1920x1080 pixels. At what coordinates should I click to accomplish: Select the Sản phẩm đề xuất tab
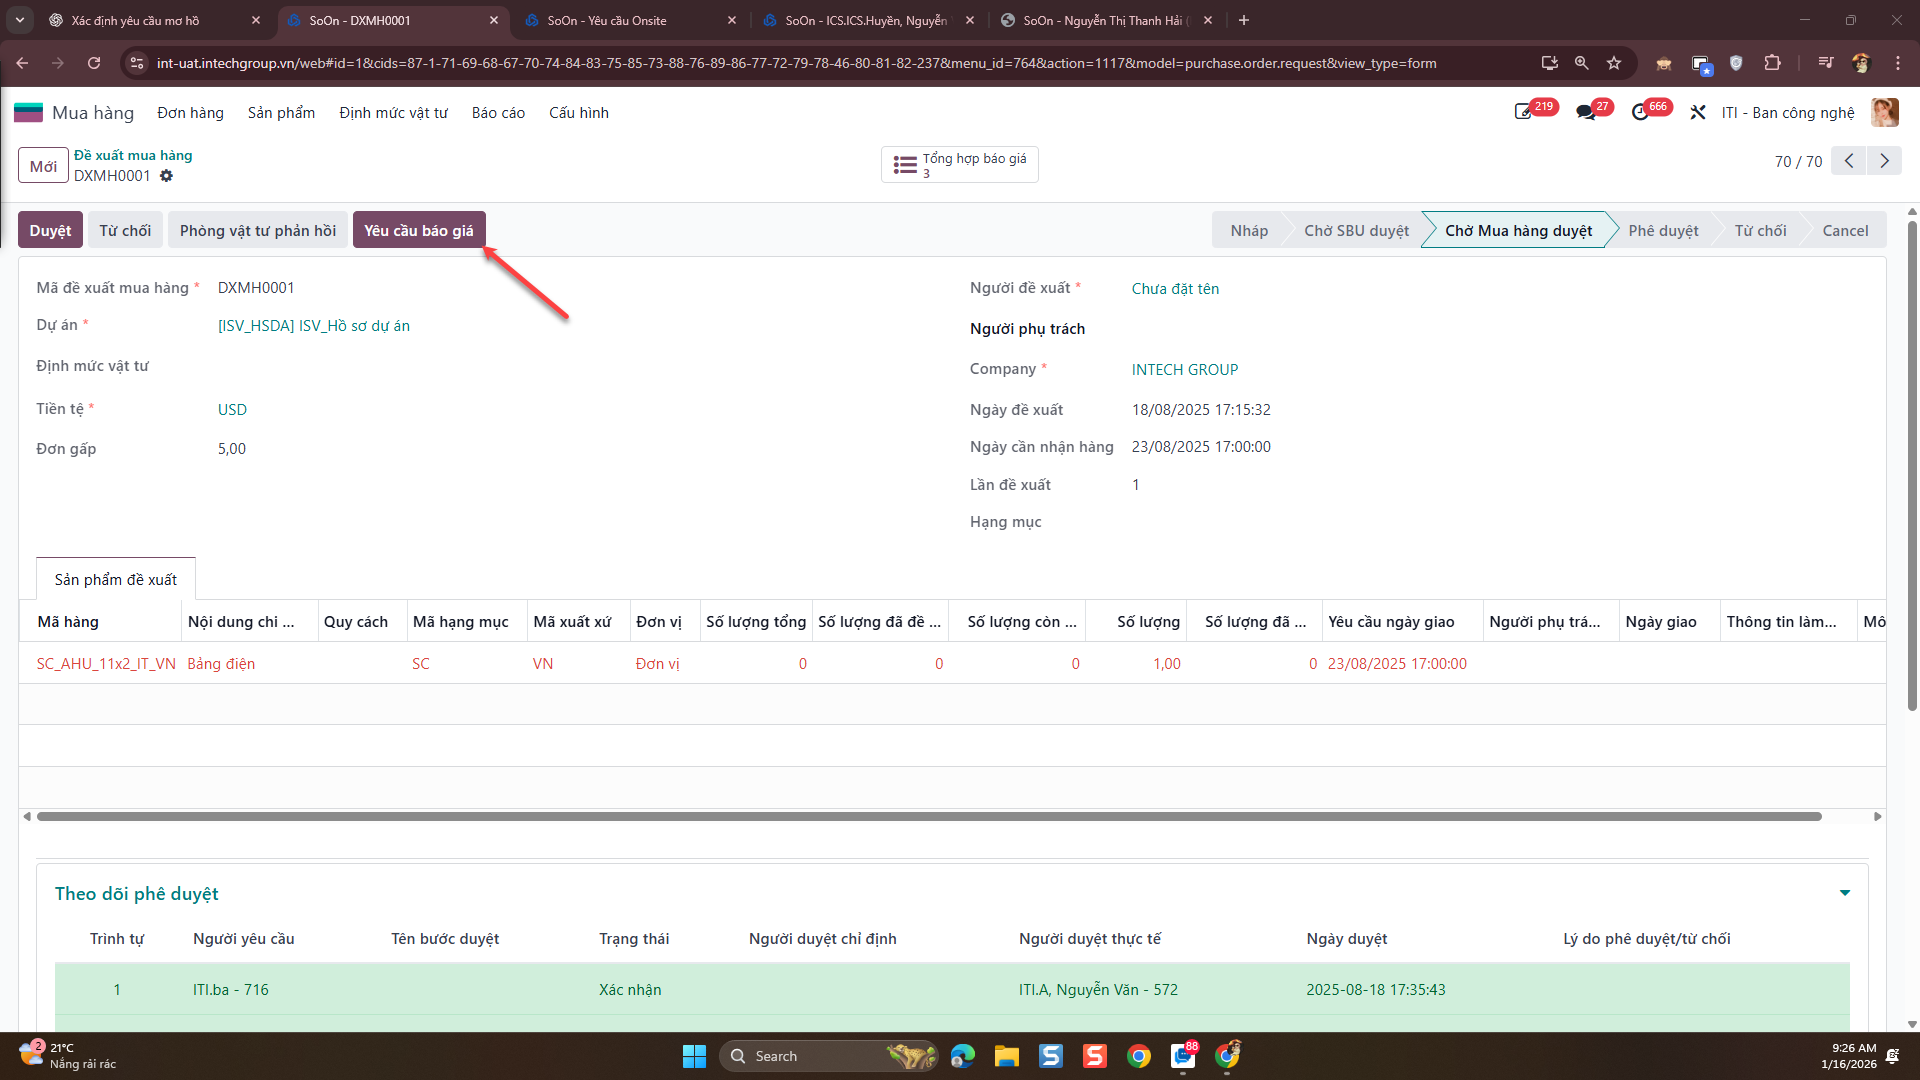click(x=116, y=580)
